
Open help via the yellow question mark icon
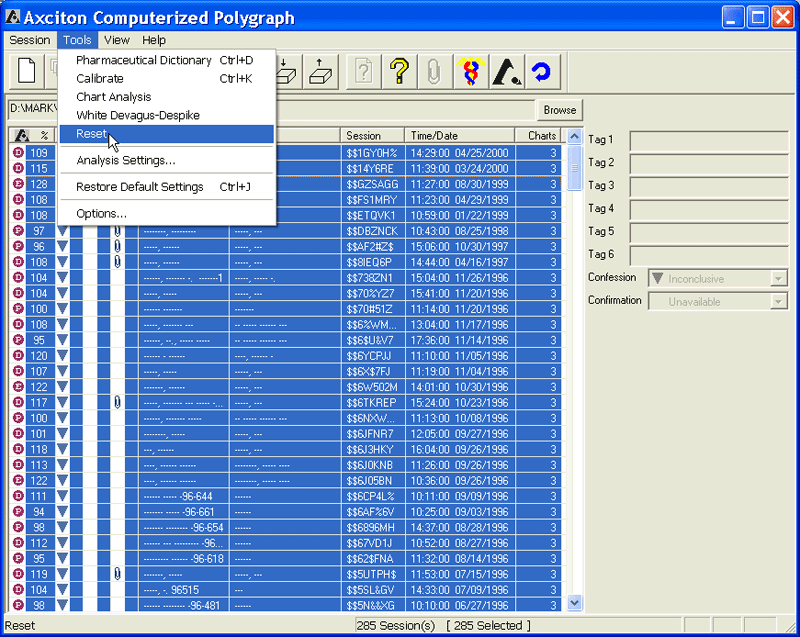click(399, 71)
